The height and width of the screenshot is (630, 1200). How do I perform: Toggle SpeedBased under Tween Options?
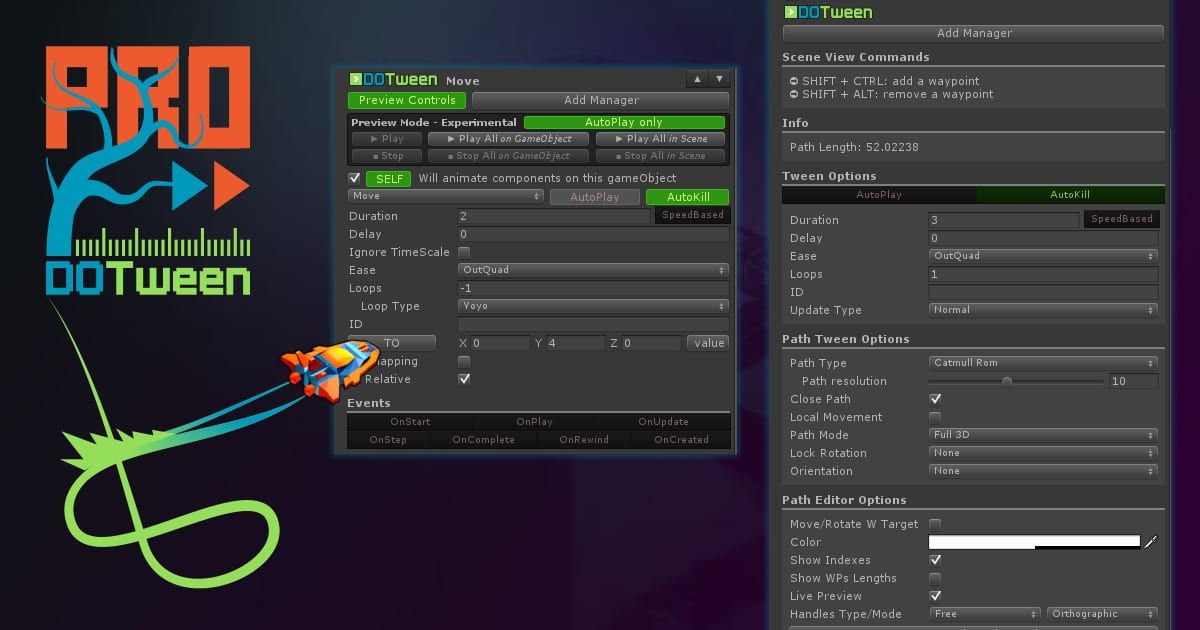[1121, 219]
